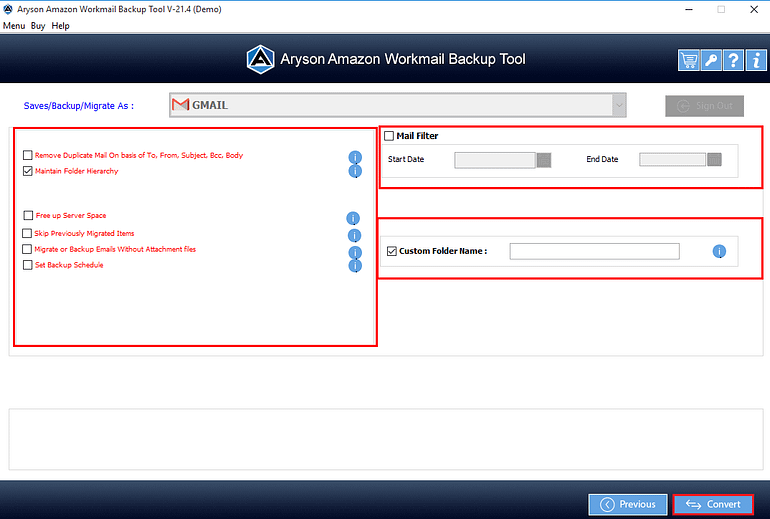
Task: Enable Remove Duplicate Mail checkbox
Action: (x=28, y=156)
